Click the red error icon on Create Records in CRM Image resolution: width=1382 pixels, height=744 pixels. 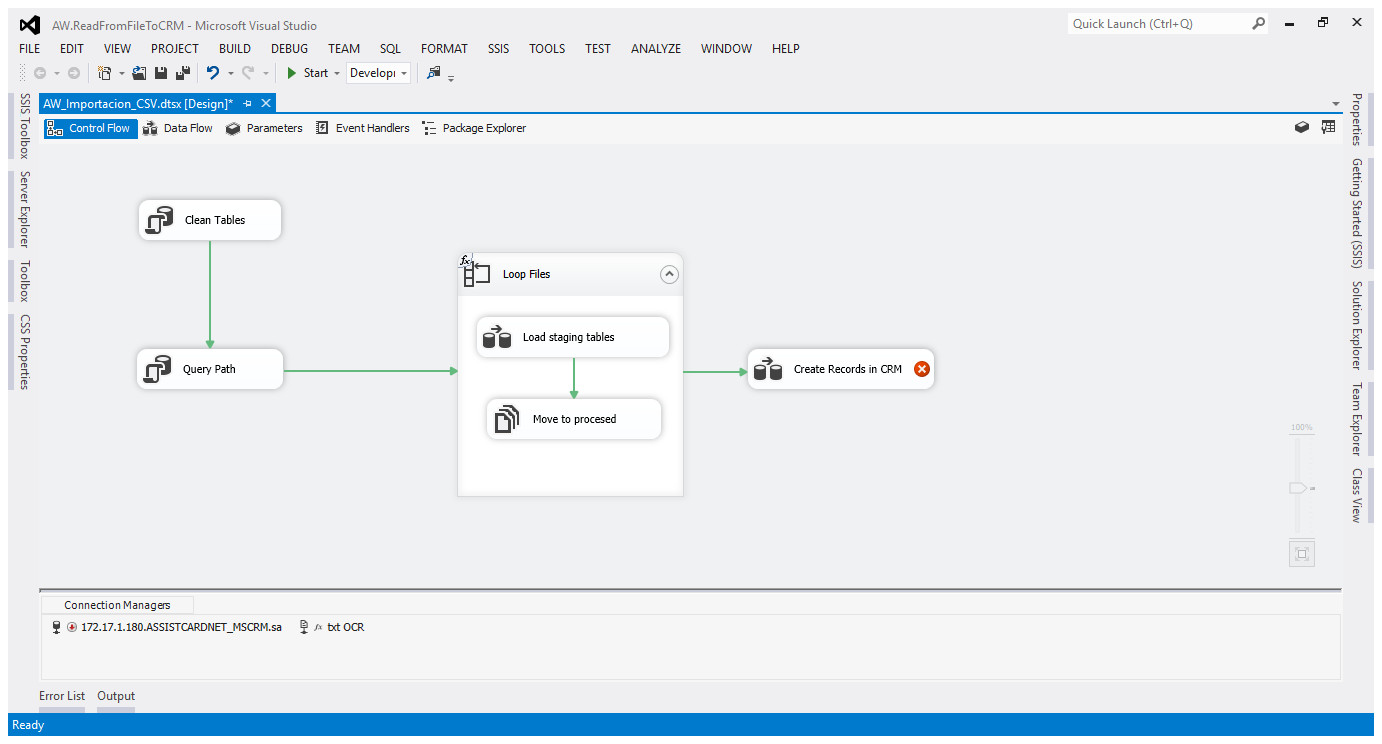point(922,369)
